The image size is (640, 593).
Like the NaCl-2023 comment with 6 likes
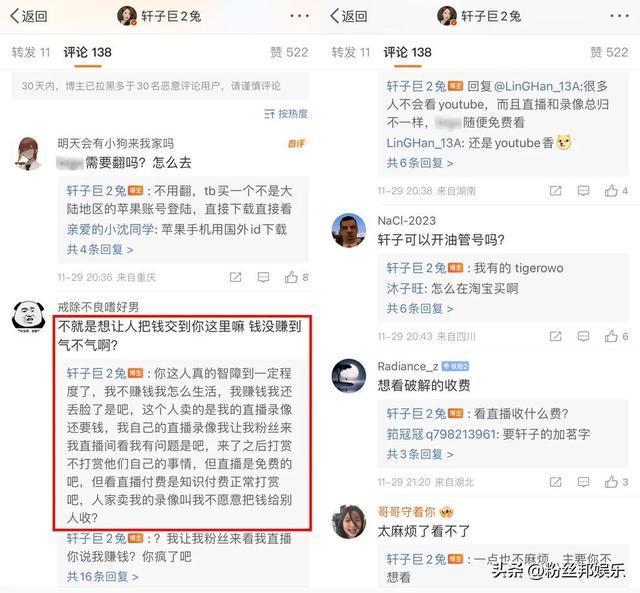tap(611, 336)
